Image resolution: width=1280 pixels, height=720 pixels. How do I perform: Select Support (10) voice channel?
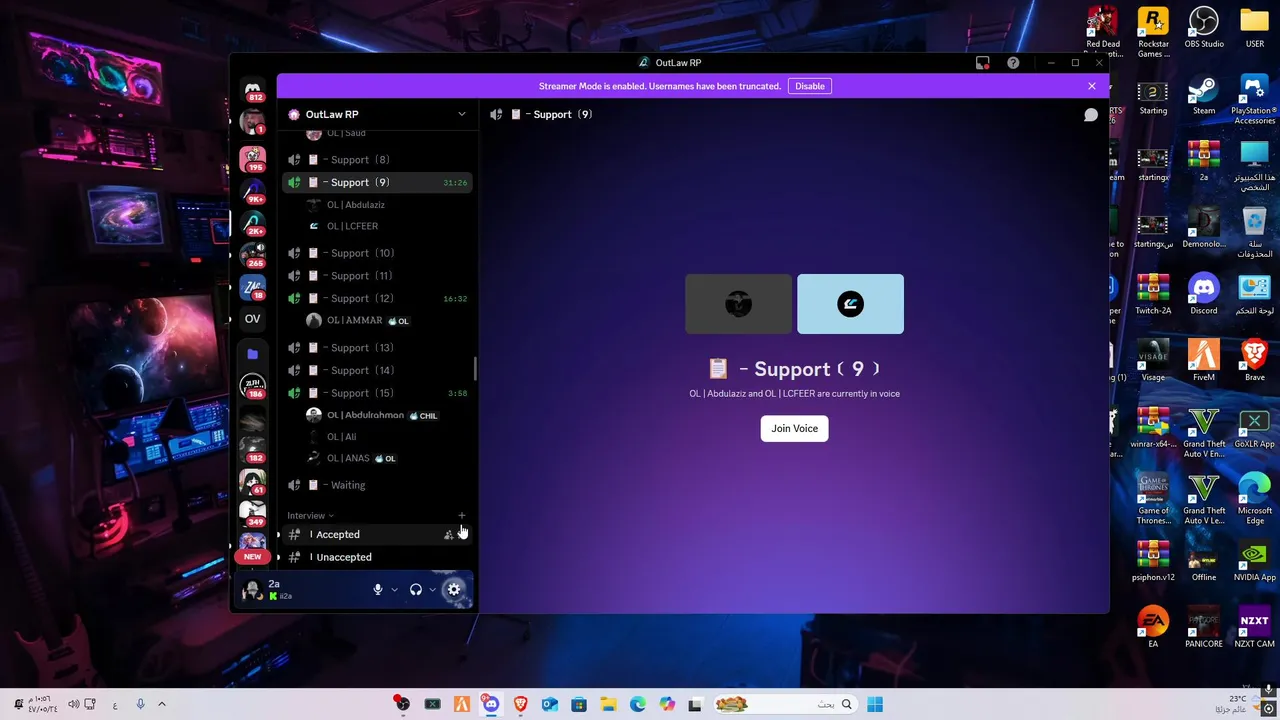click(x=377, y=253)
